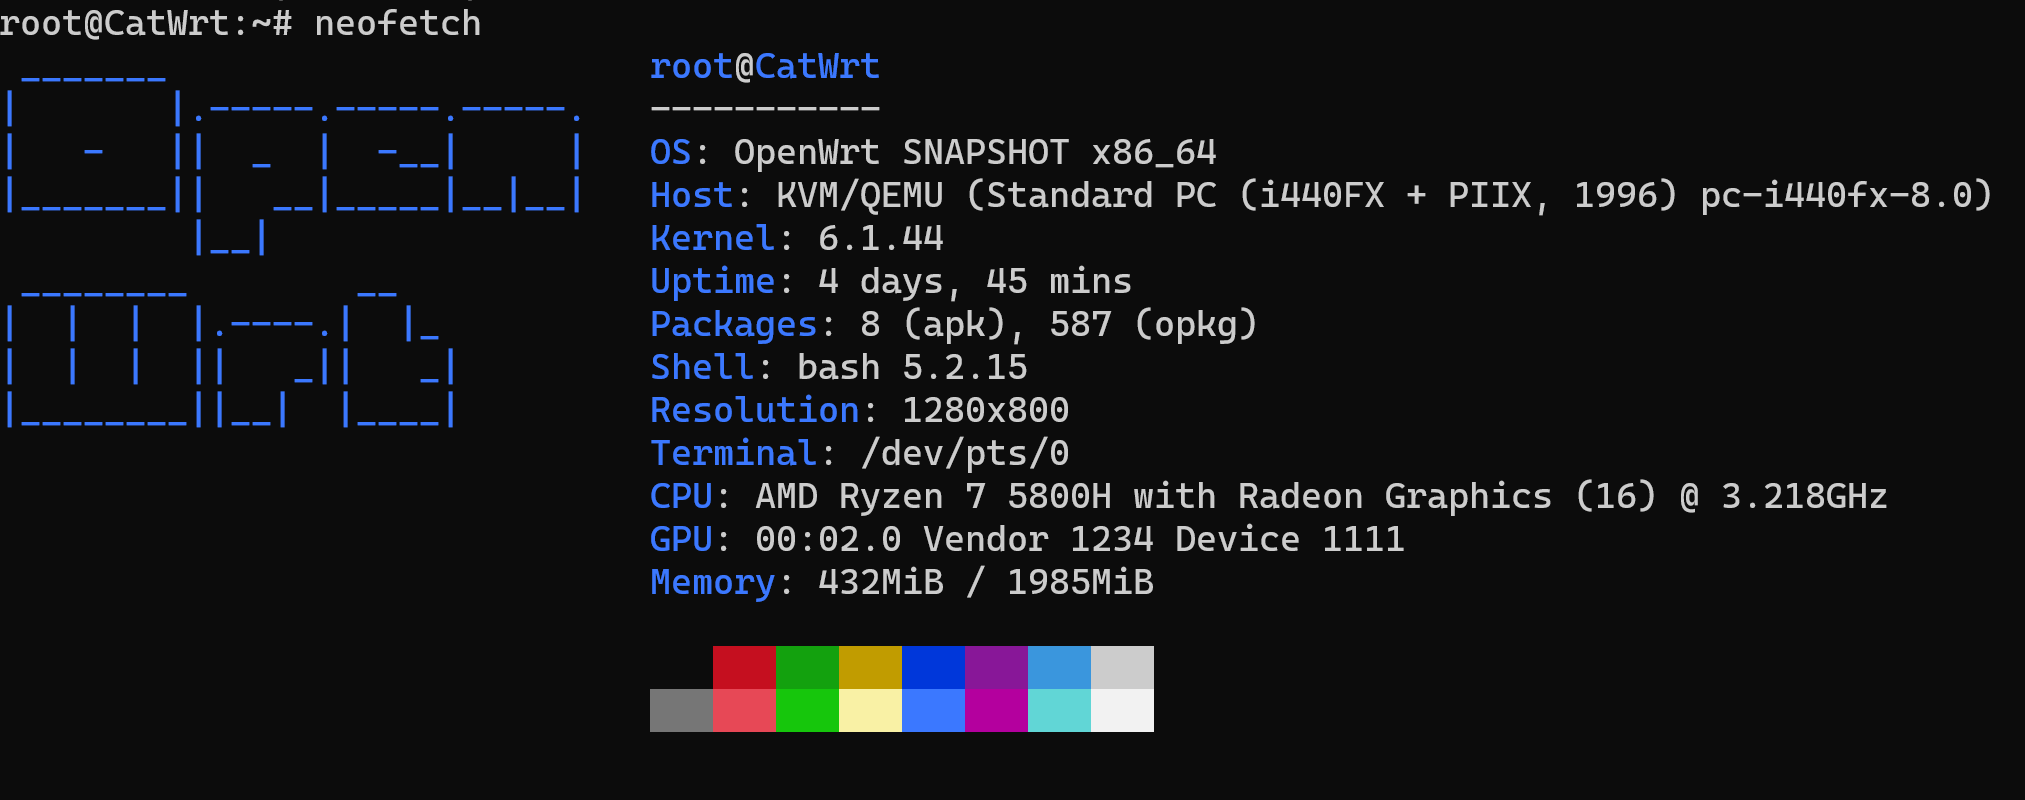Click the Memory usage line
2025x800 pixels.
click(901, 583)
